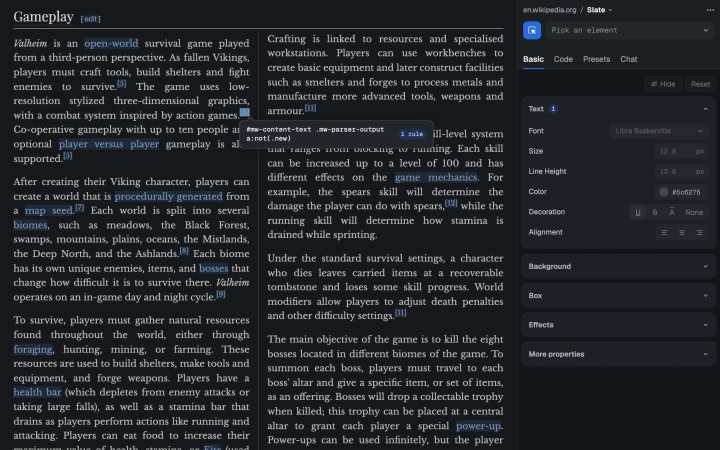The image size is (720, 450).
Task: Set decoration to None
Action: (694, 212)
